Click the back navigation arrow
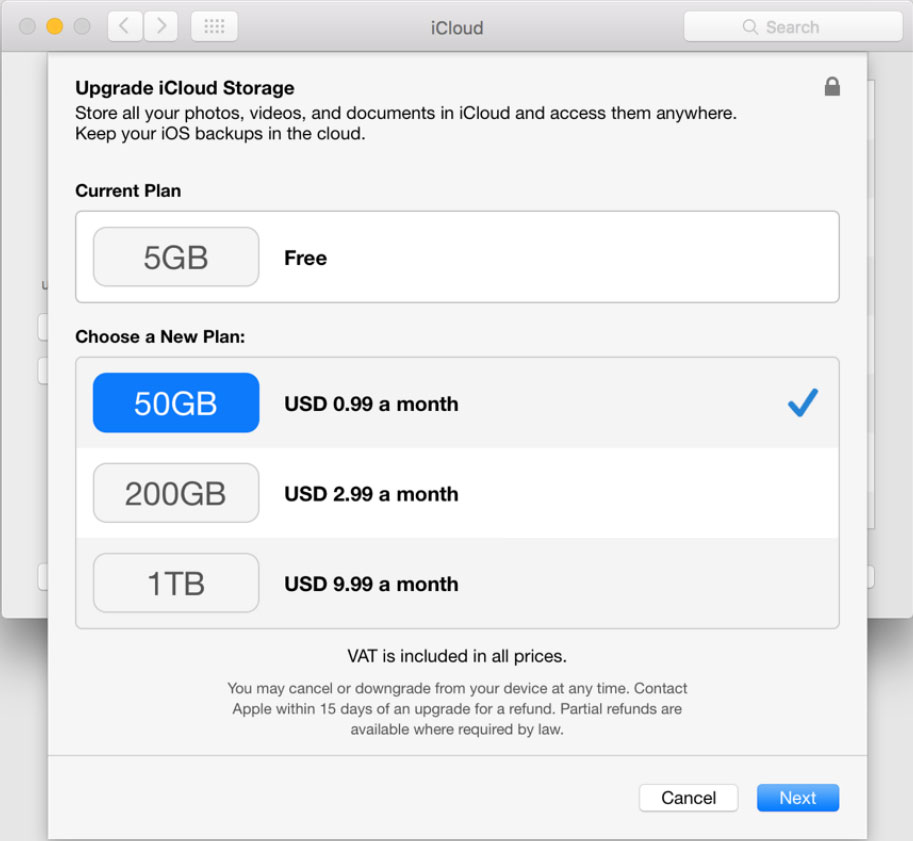 (124, 26)
